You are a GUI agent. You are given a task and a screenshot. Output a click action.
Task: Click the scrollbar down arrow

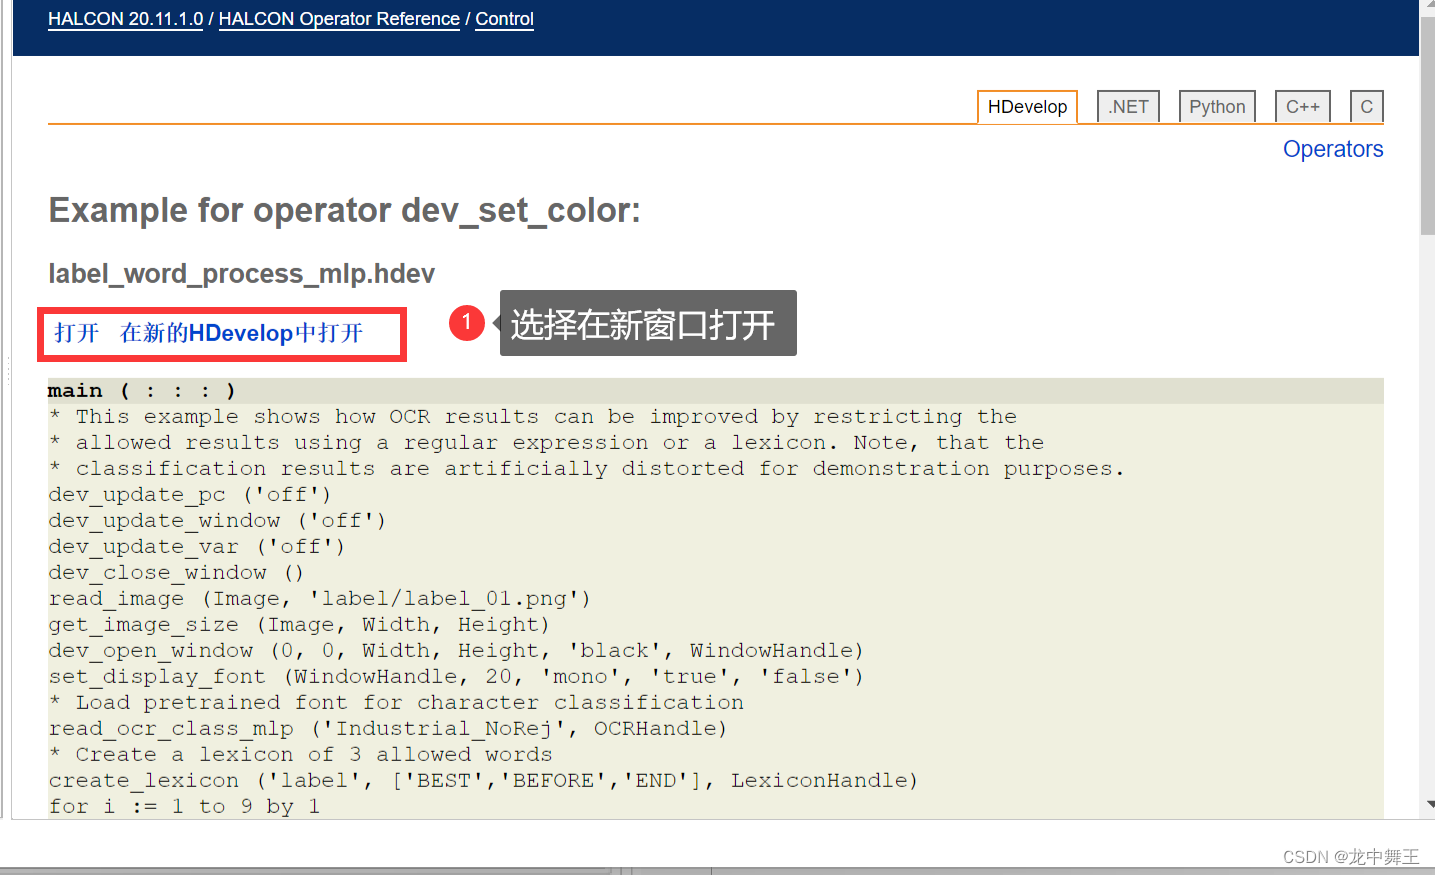pos(1428,804)
